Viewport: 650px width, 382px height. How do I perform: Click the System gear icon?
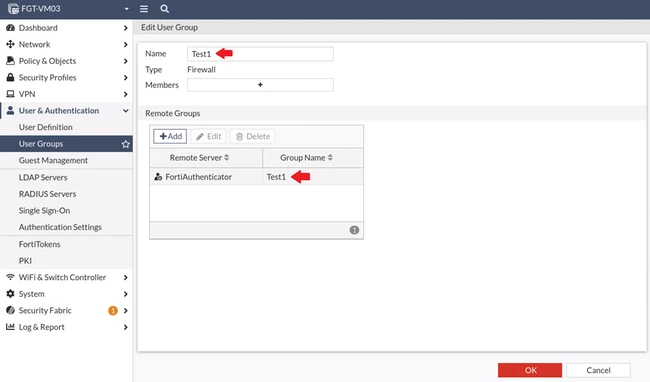[10, 294]
